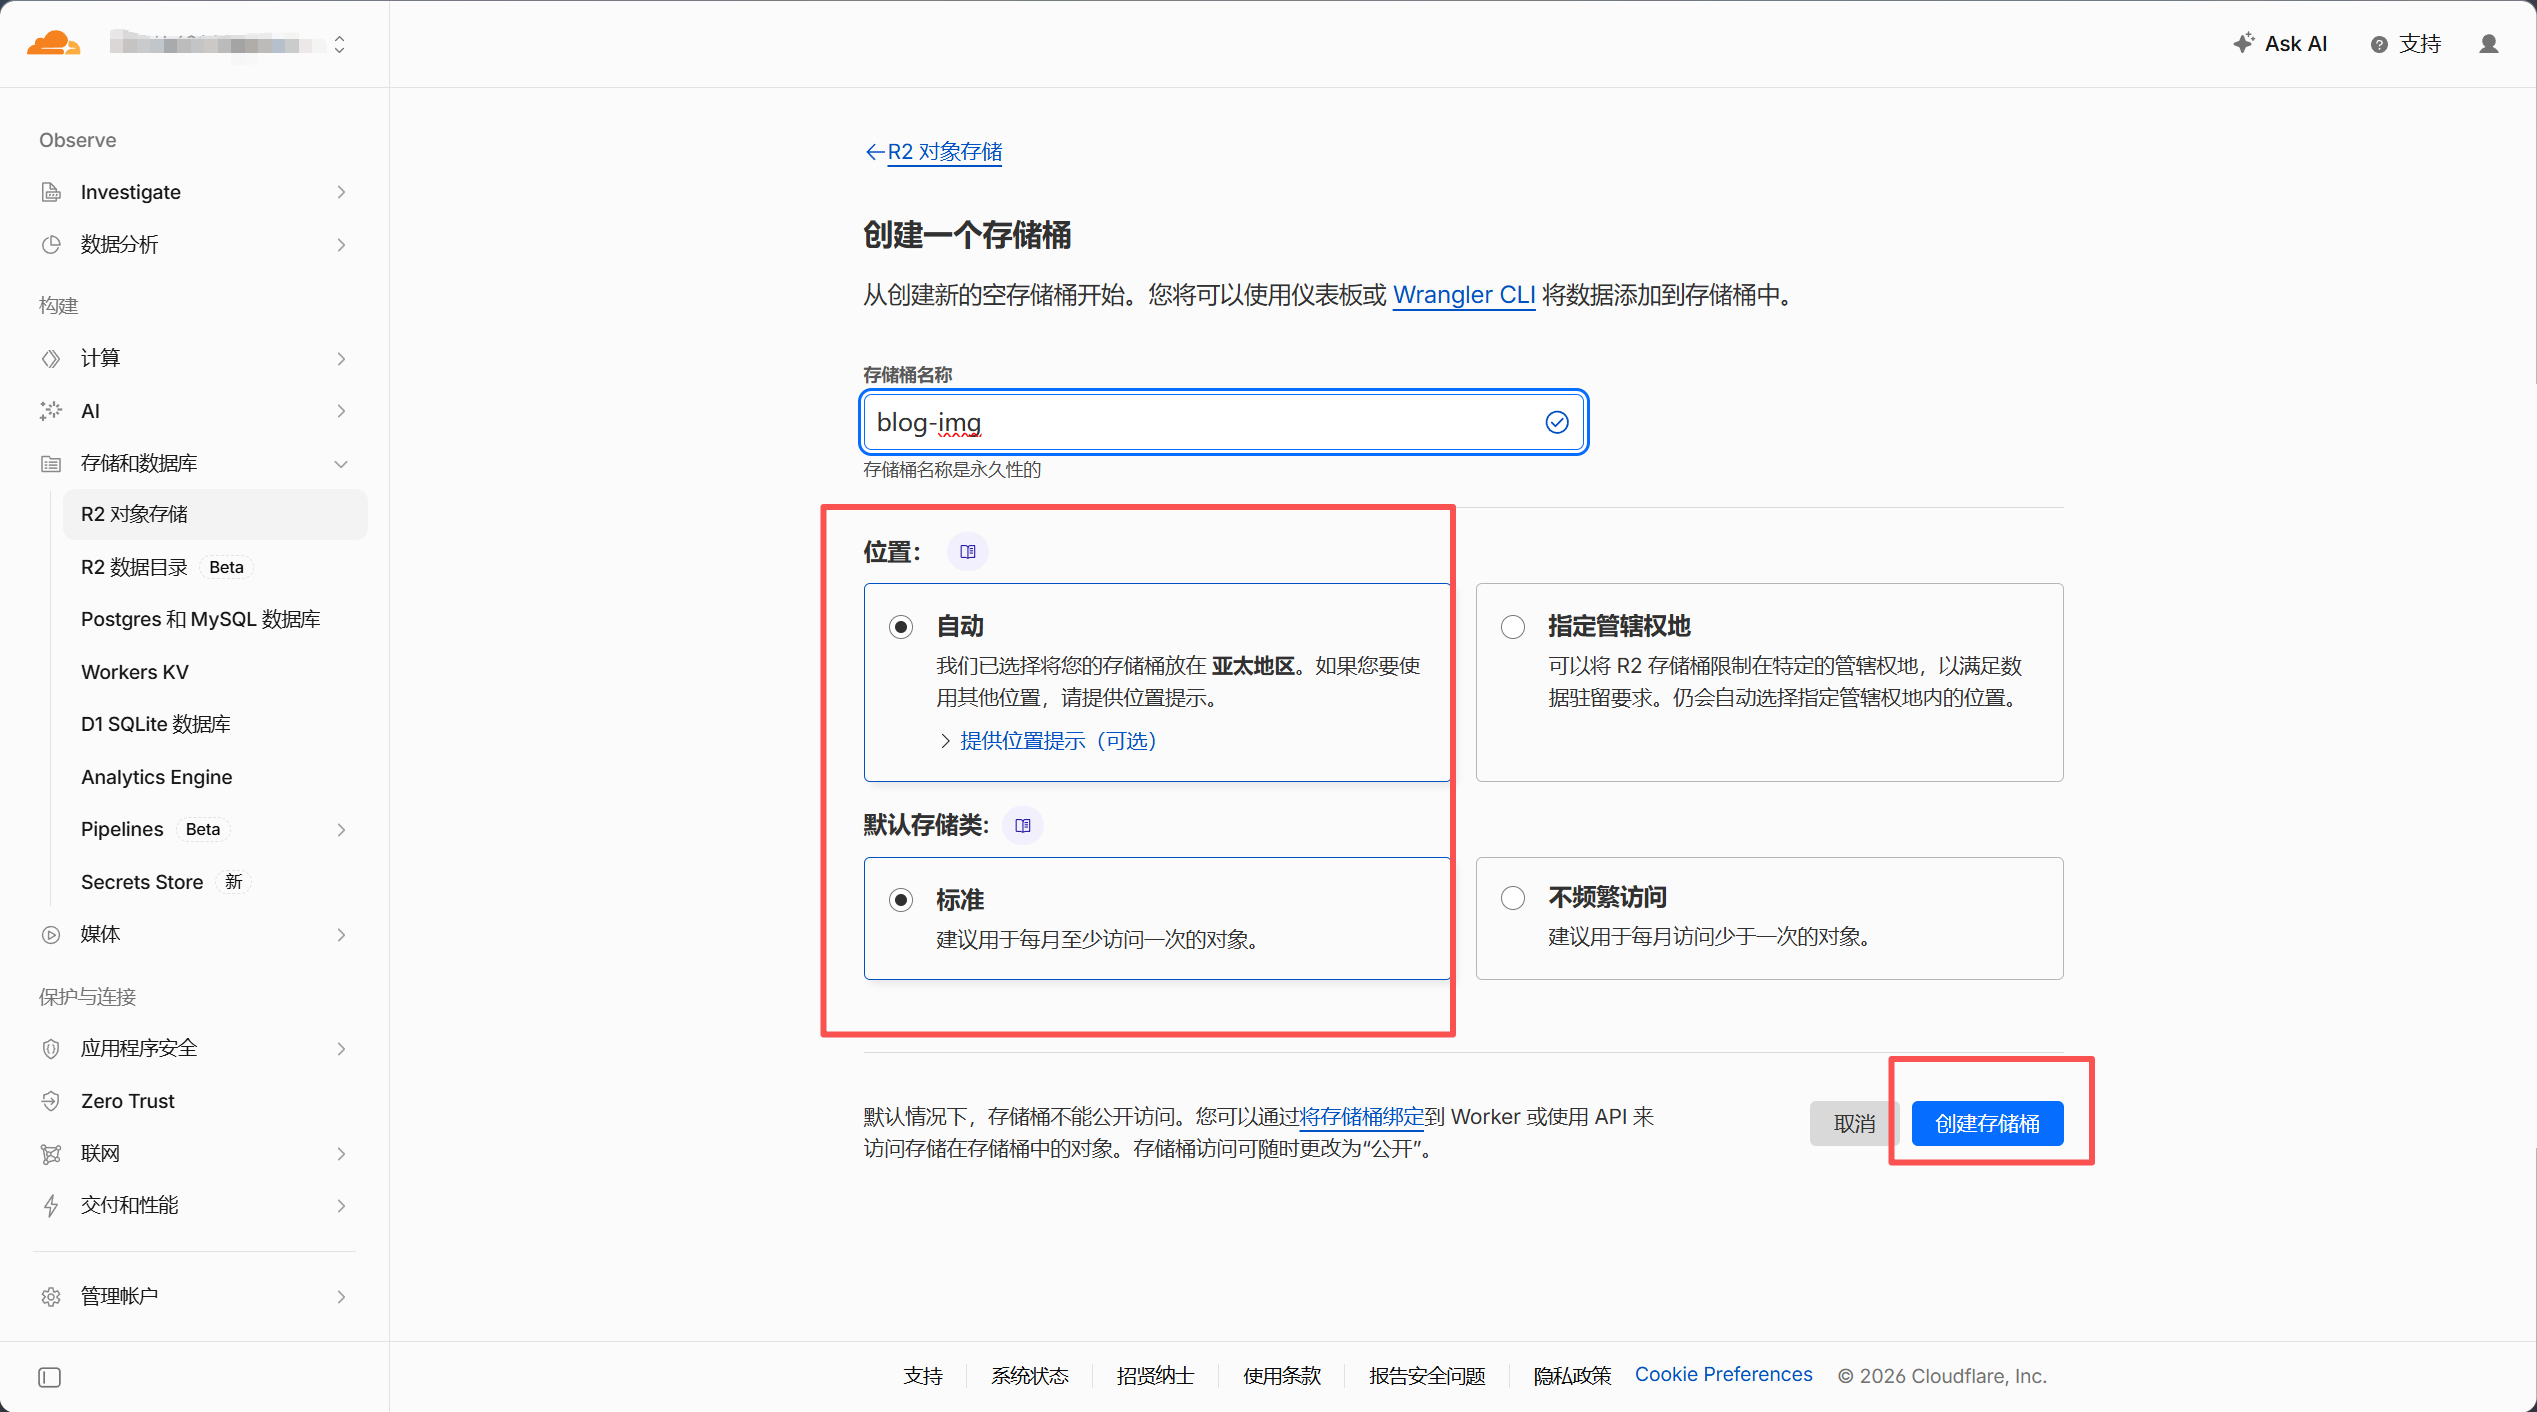
Task: Expand the 媒体 menu chevron
Action: (x=341, y=934)
